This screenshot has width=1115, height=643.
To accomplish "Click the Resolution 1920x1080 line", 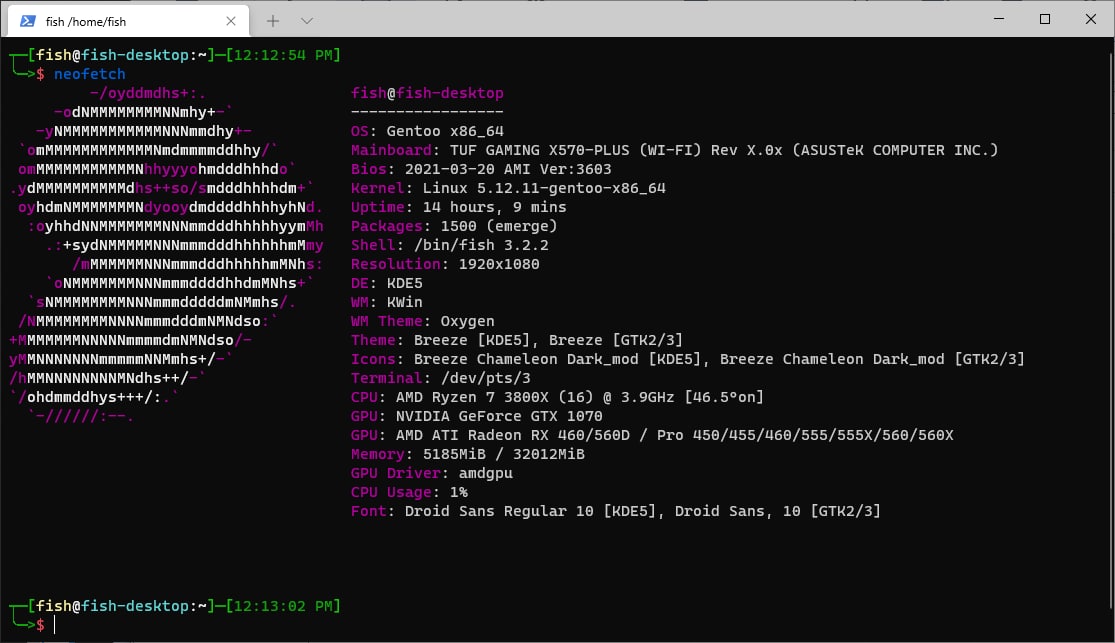I will (445, 264).
